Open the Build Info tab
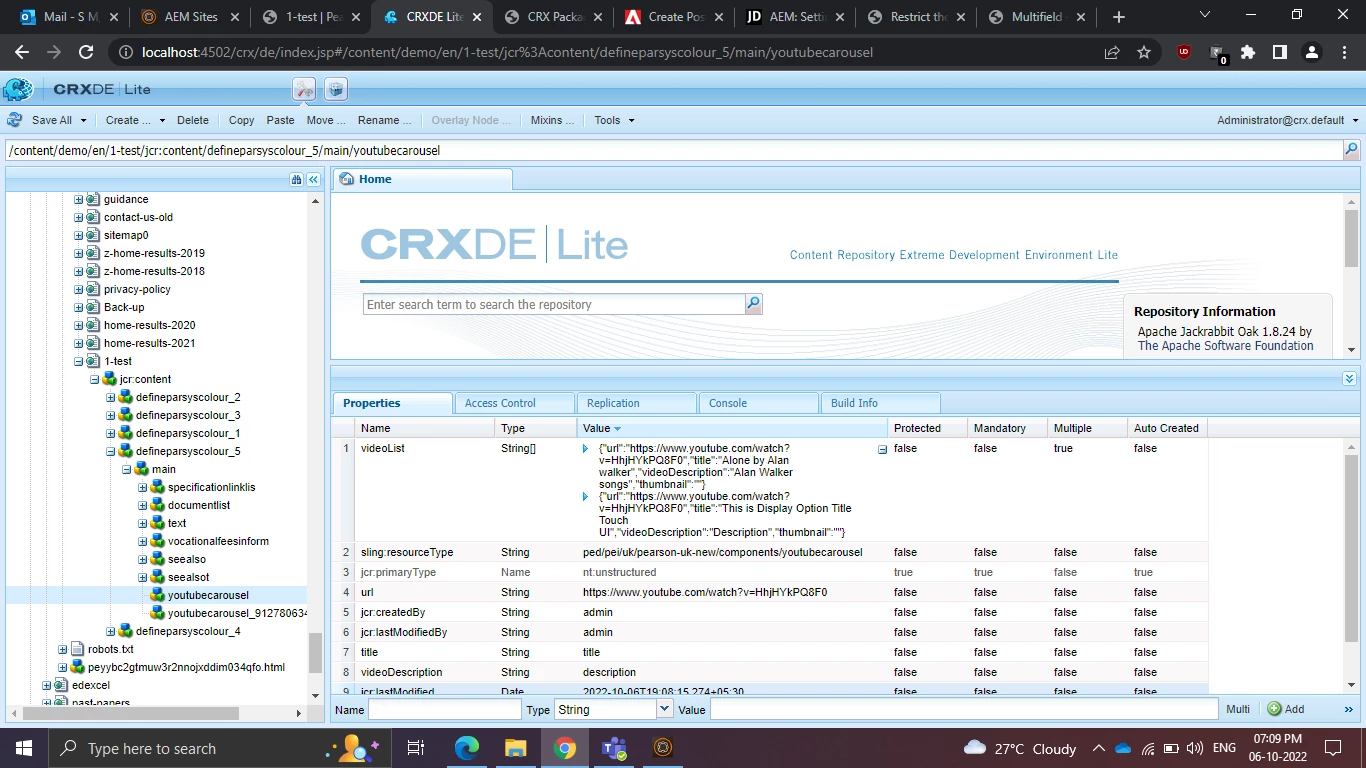This screenshot has height=768, width=1366. (880, 403)
